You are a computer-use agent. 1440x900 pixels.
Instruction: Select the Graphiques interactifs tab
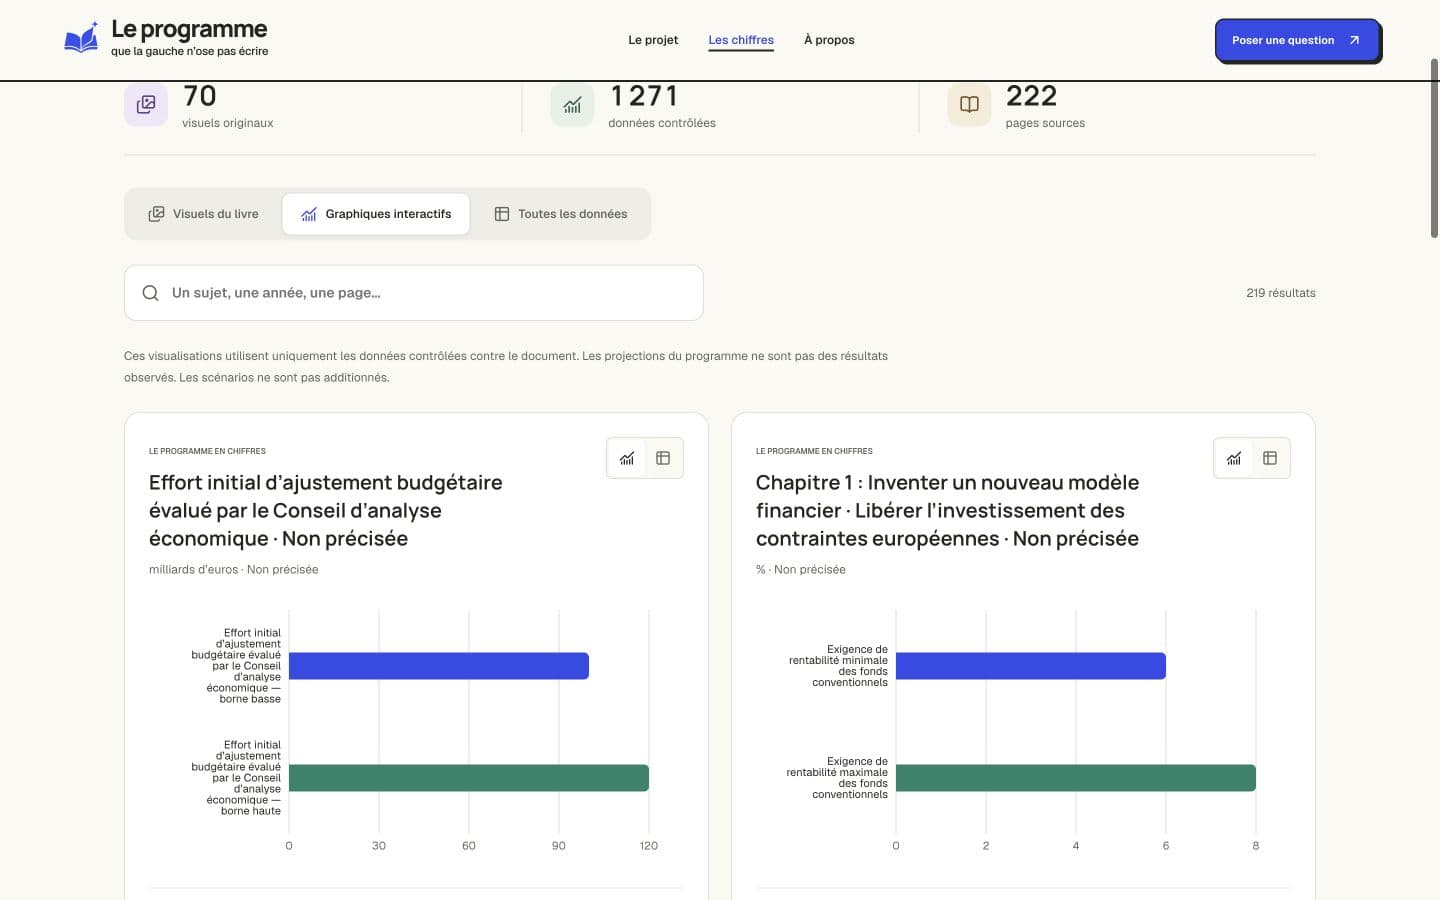coord(376,214)
